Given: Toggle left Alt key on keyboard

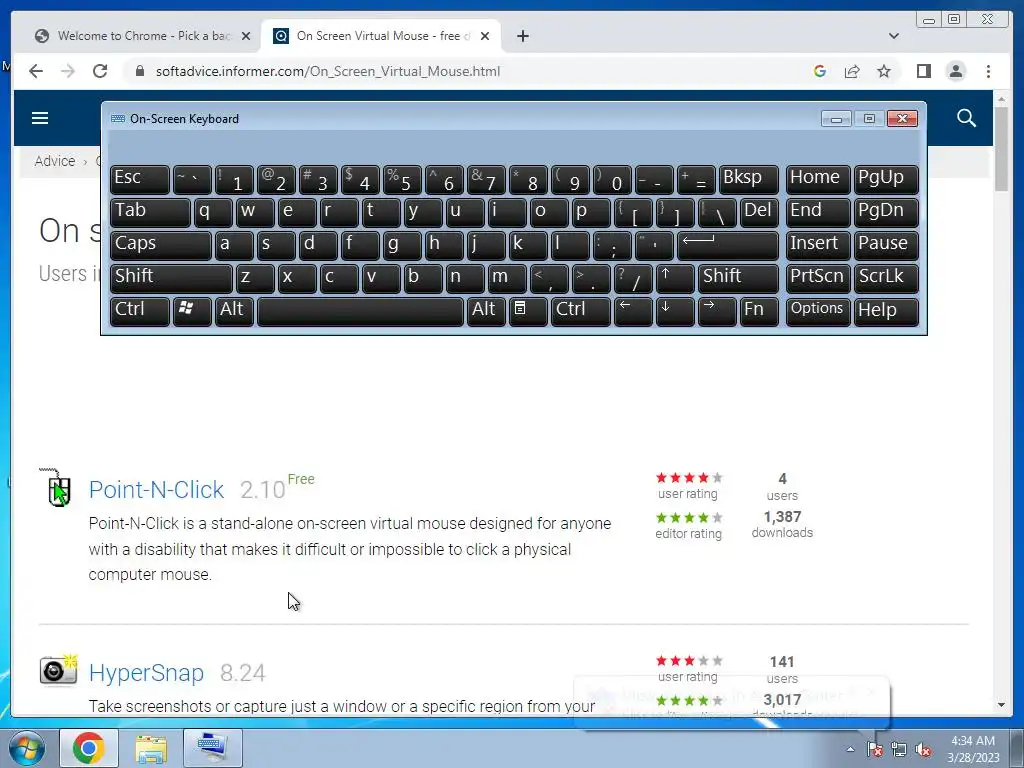Looking at the screenshot, I should [234, 310].
